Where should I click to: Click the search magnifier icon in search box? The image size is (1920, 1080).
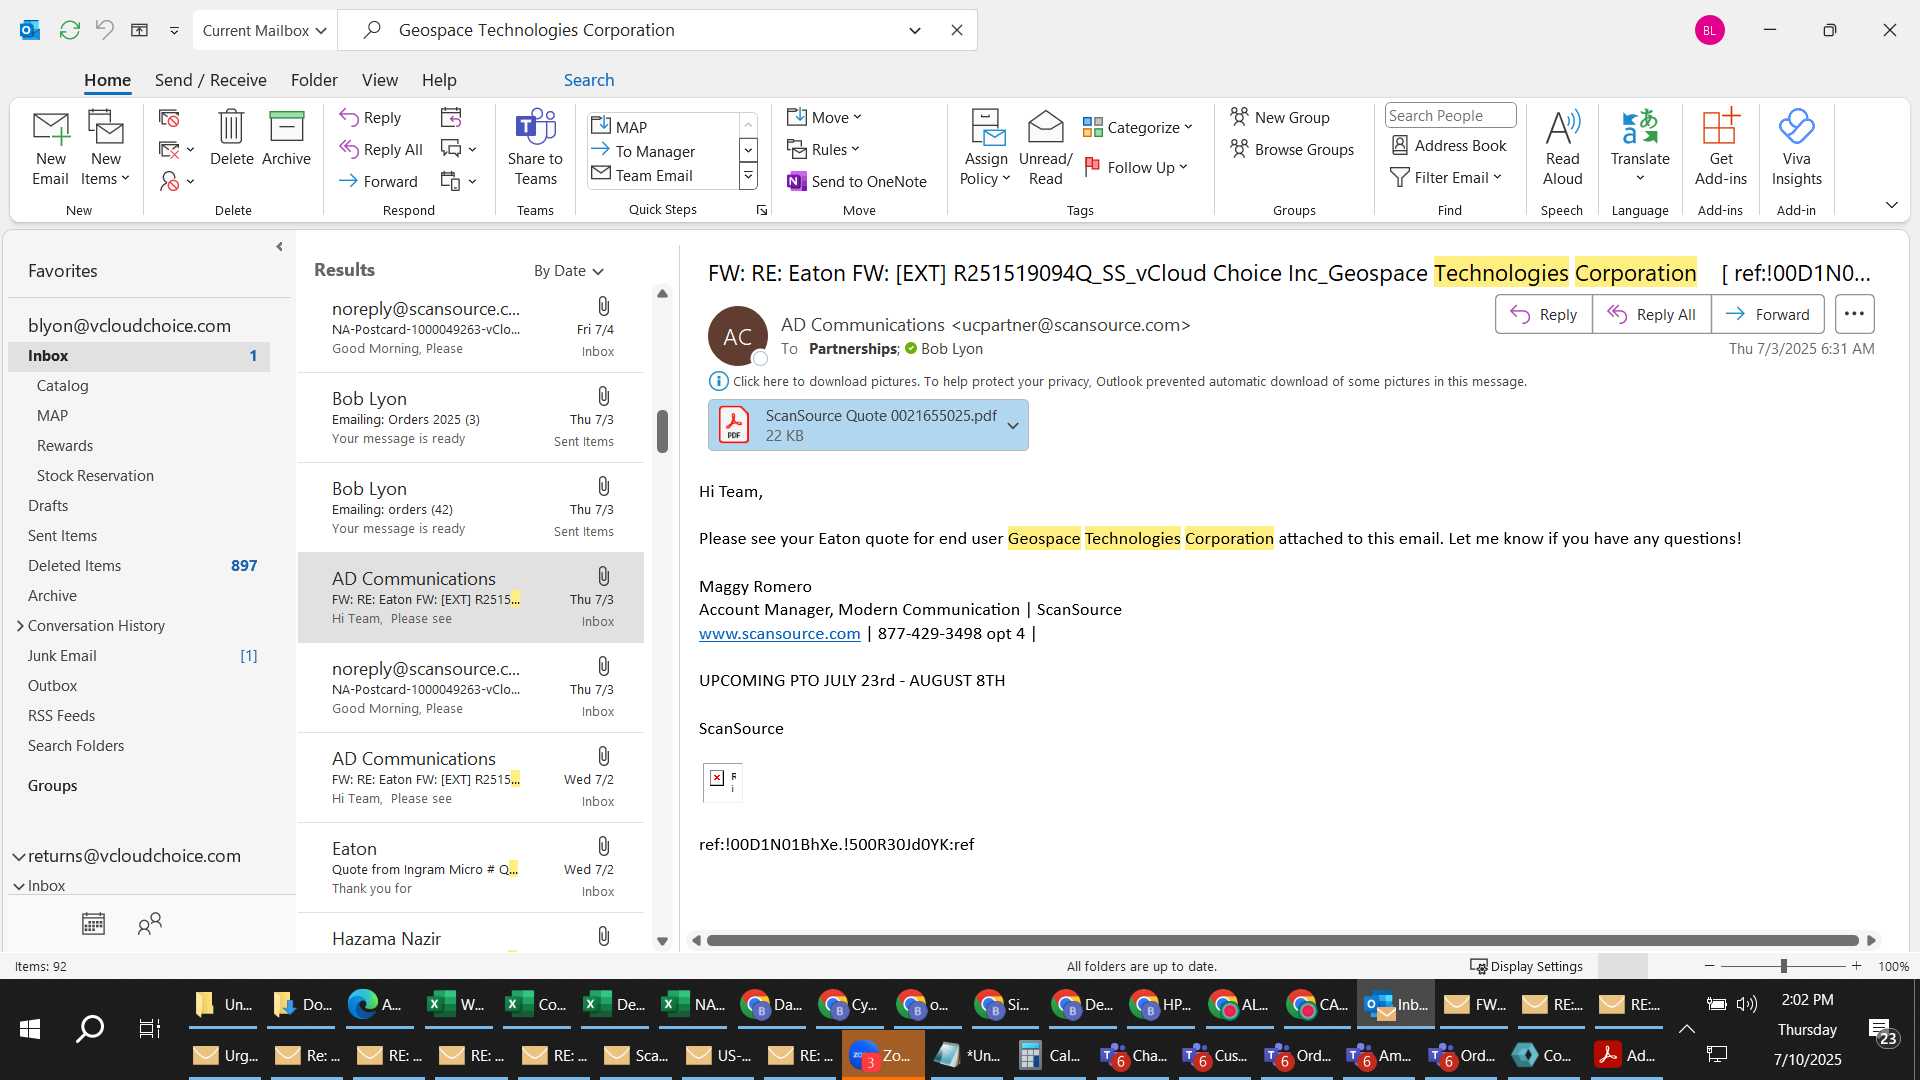tap(372, 30)
